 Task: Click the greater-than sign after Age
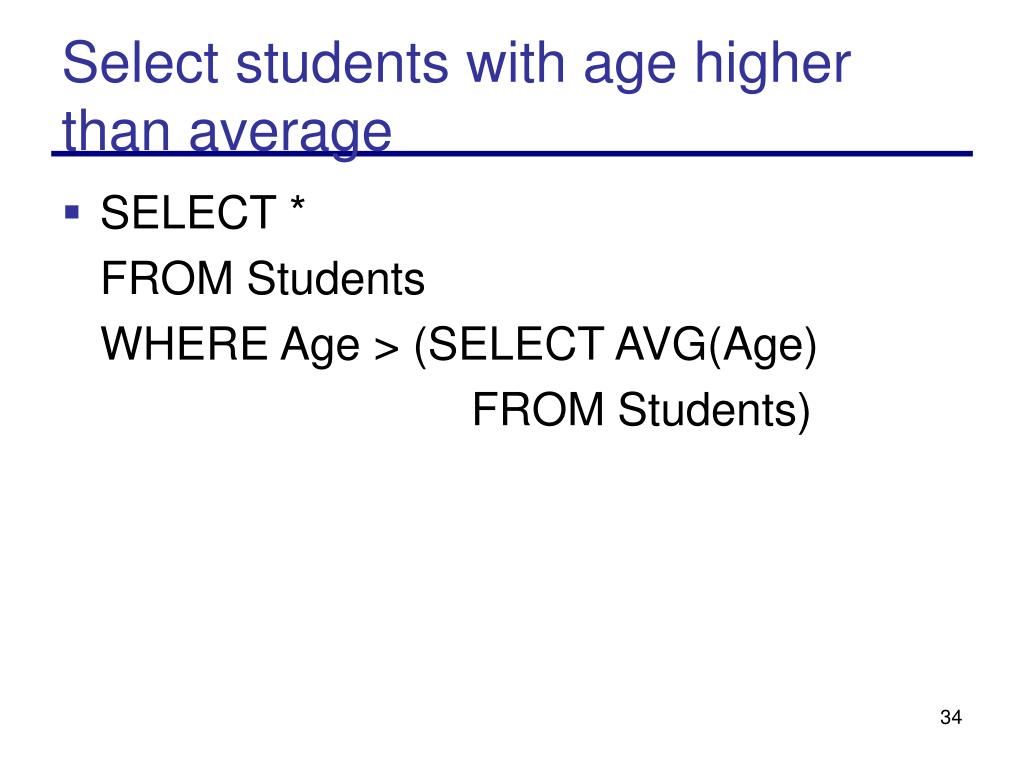tap(387, 348)
